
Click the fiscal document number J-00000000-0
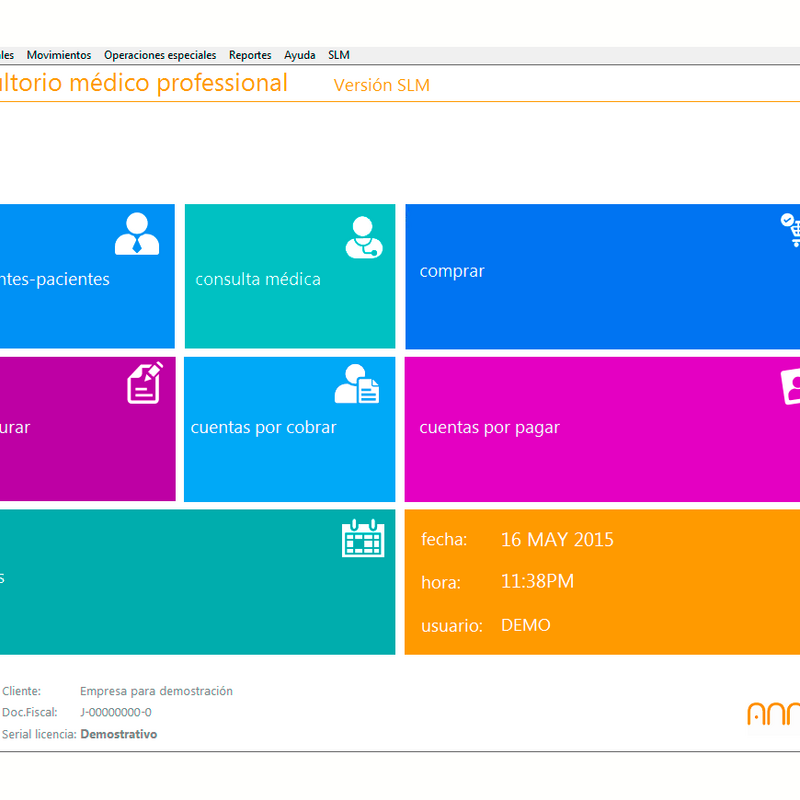[116, 712]
